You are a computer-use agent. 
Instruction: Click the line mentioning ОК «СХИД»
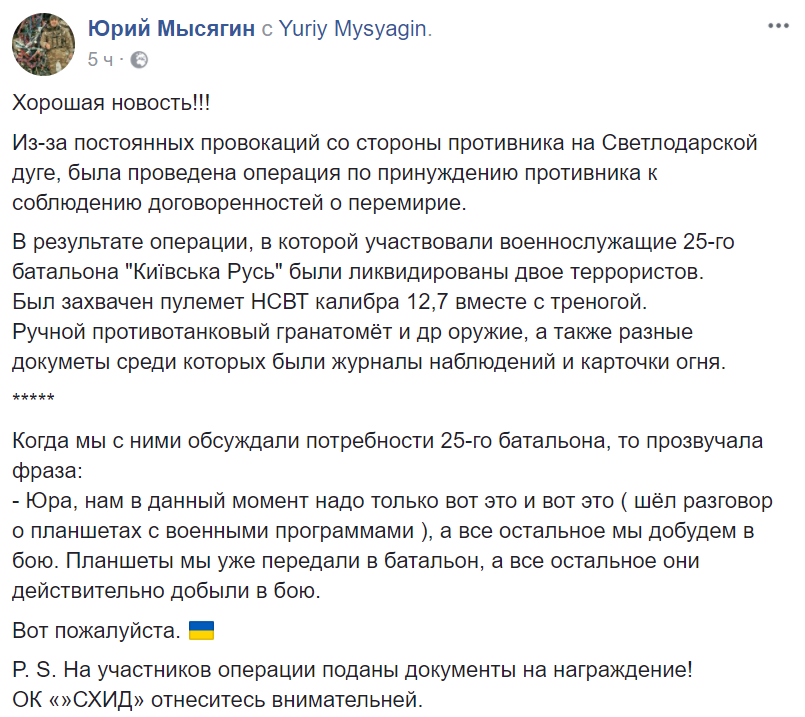(217, 700)
